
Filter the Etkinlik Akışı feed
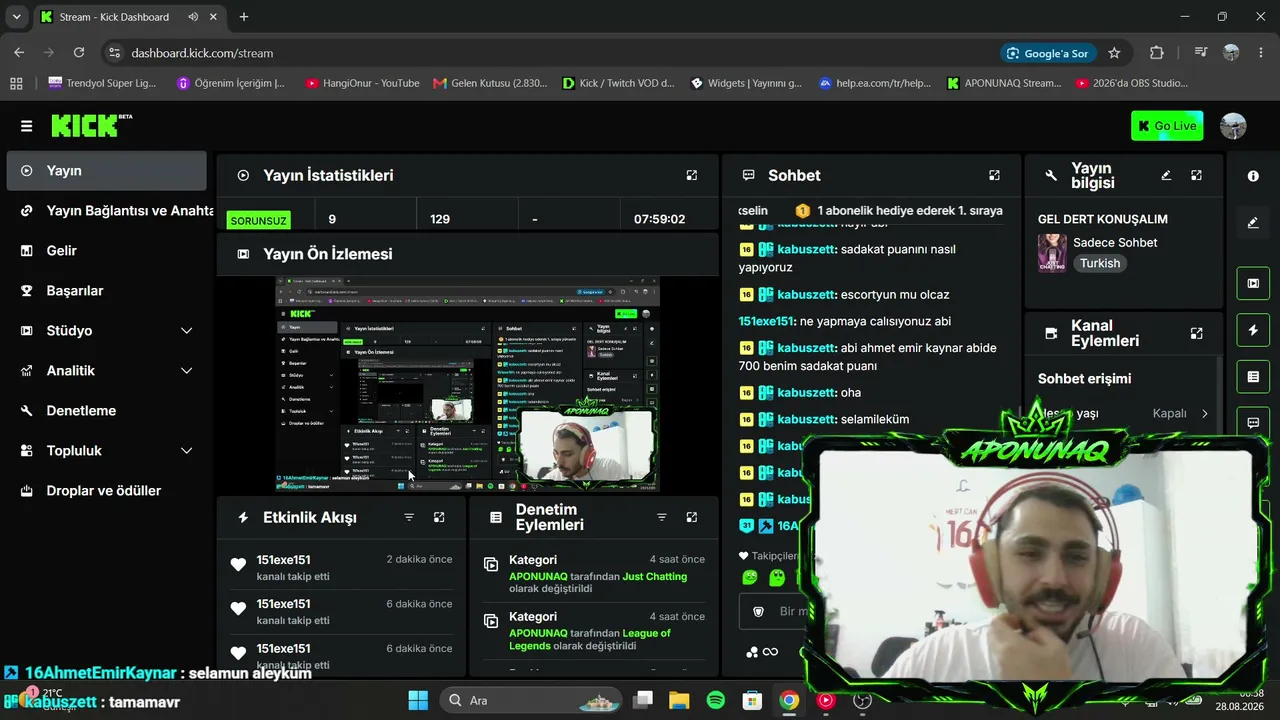[x=409, y=517]
